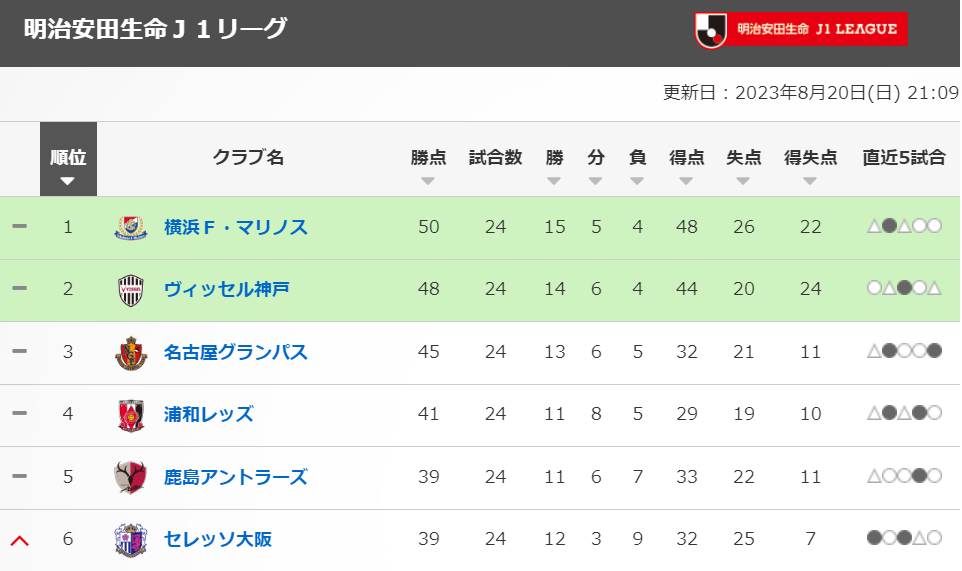This screenshot has width=962, height=571.
Task: Click the Cerezo Osaka club crest
Action: point(131,540)
